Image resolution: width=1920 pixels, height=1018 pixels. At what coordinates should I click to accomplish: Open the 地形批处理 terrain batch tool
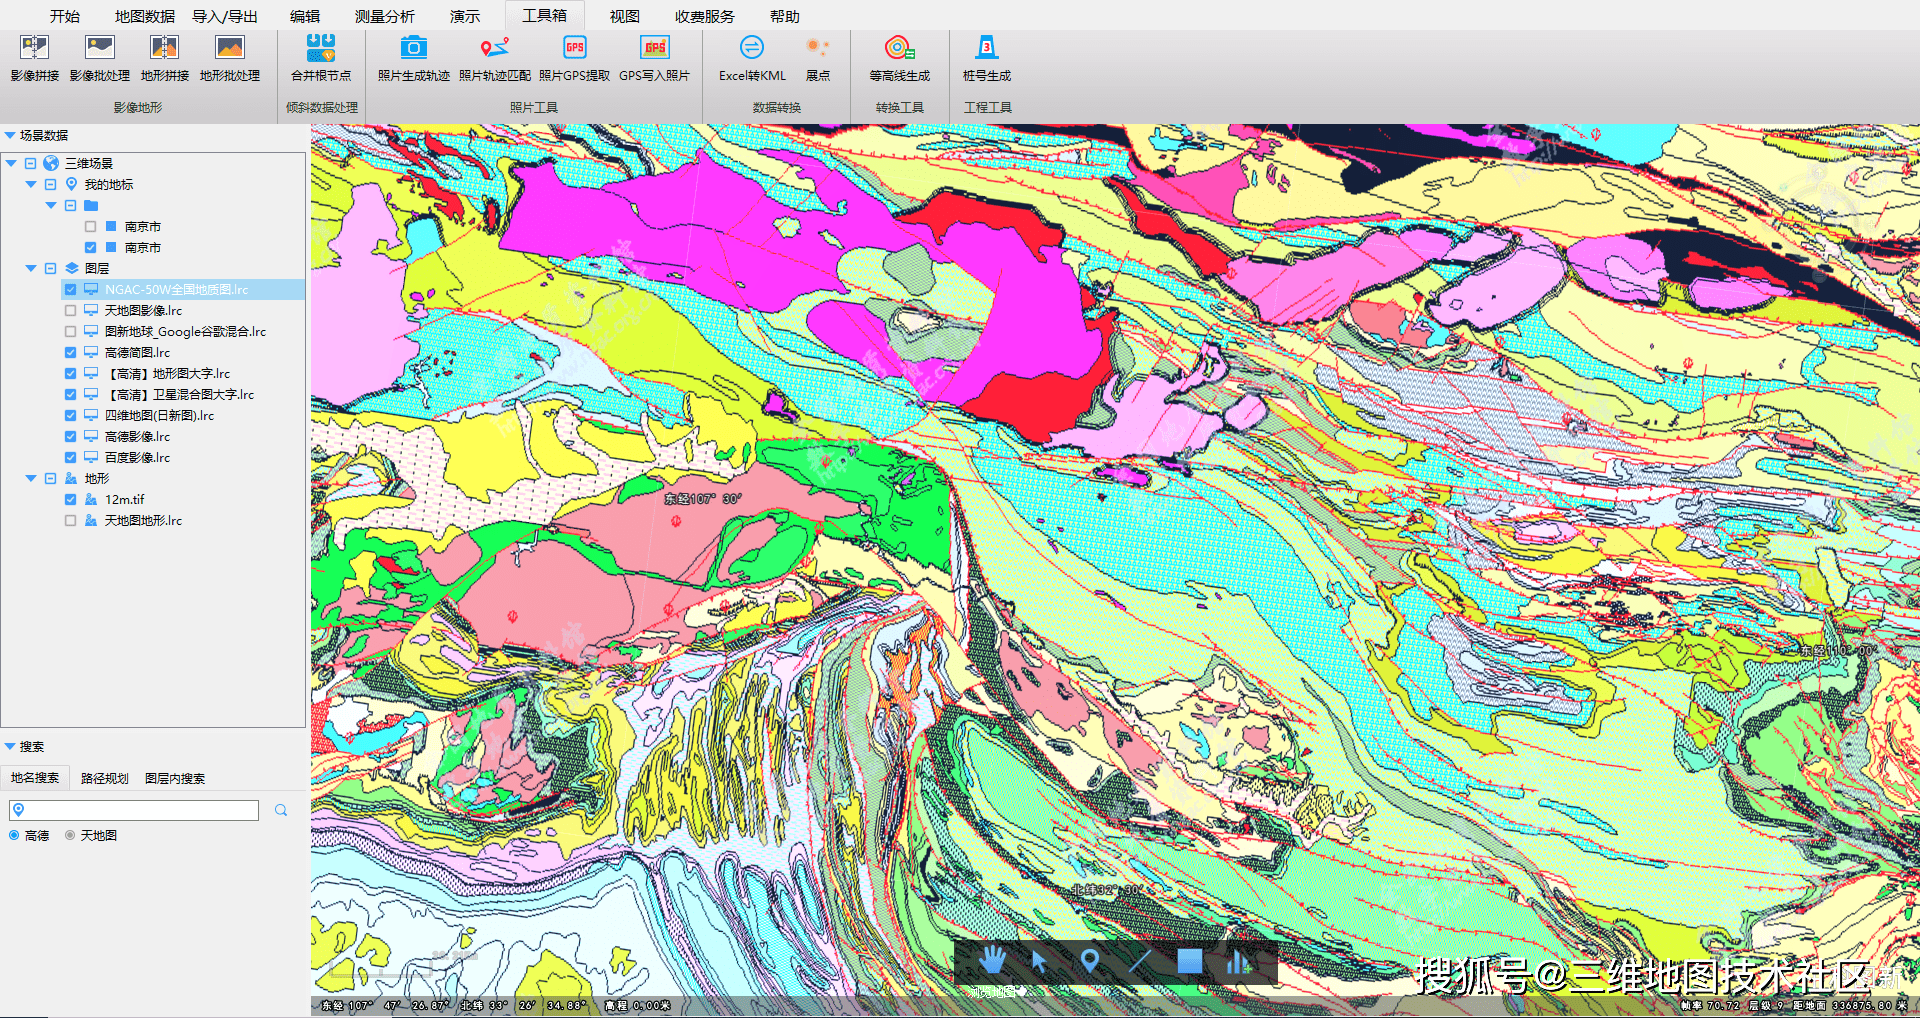(x=230, y=58)
